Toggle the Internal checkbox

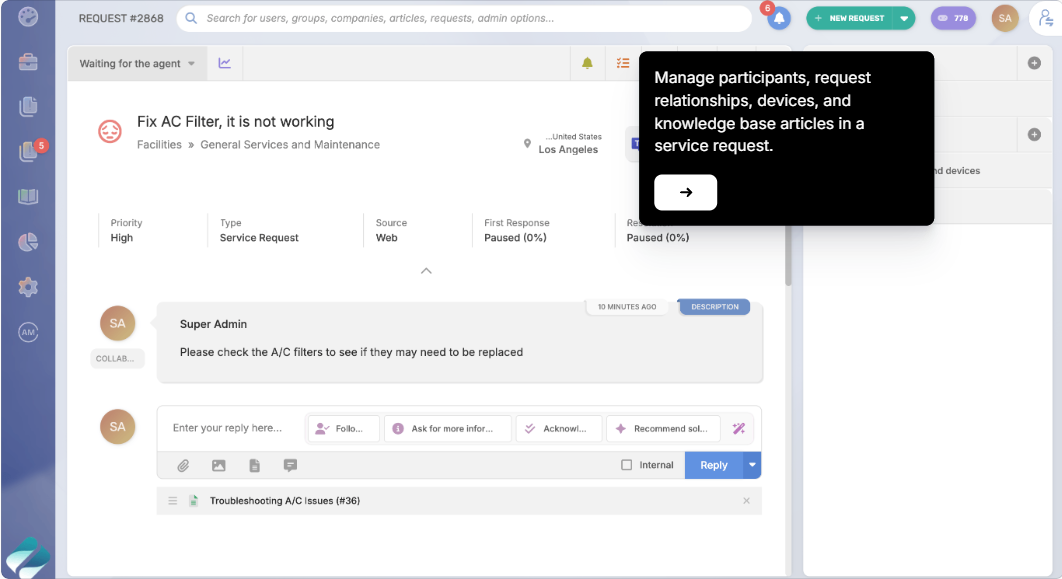coord(626,465)
